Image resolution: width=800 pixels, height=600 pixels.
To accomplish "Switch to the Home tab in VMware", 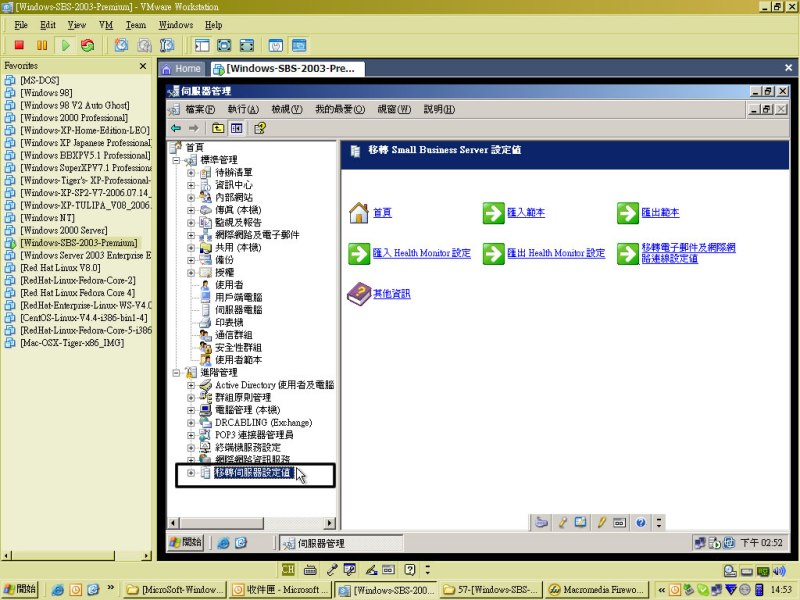I will coord(182,69).
